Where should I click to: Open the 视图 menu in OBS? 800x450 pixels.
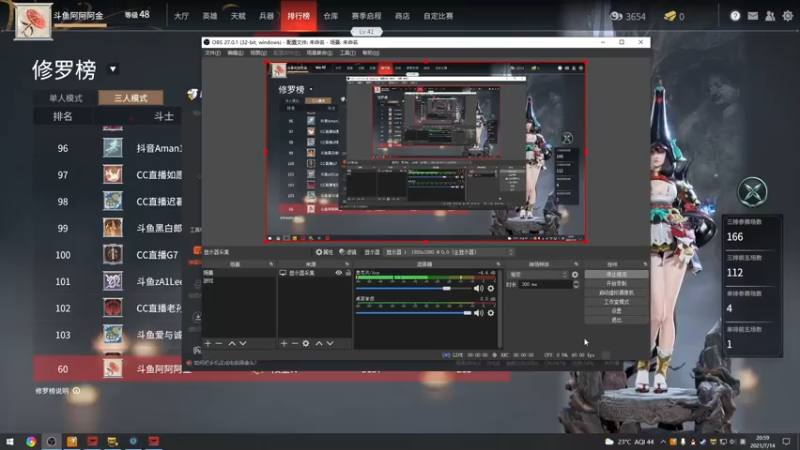coord(258,53)
